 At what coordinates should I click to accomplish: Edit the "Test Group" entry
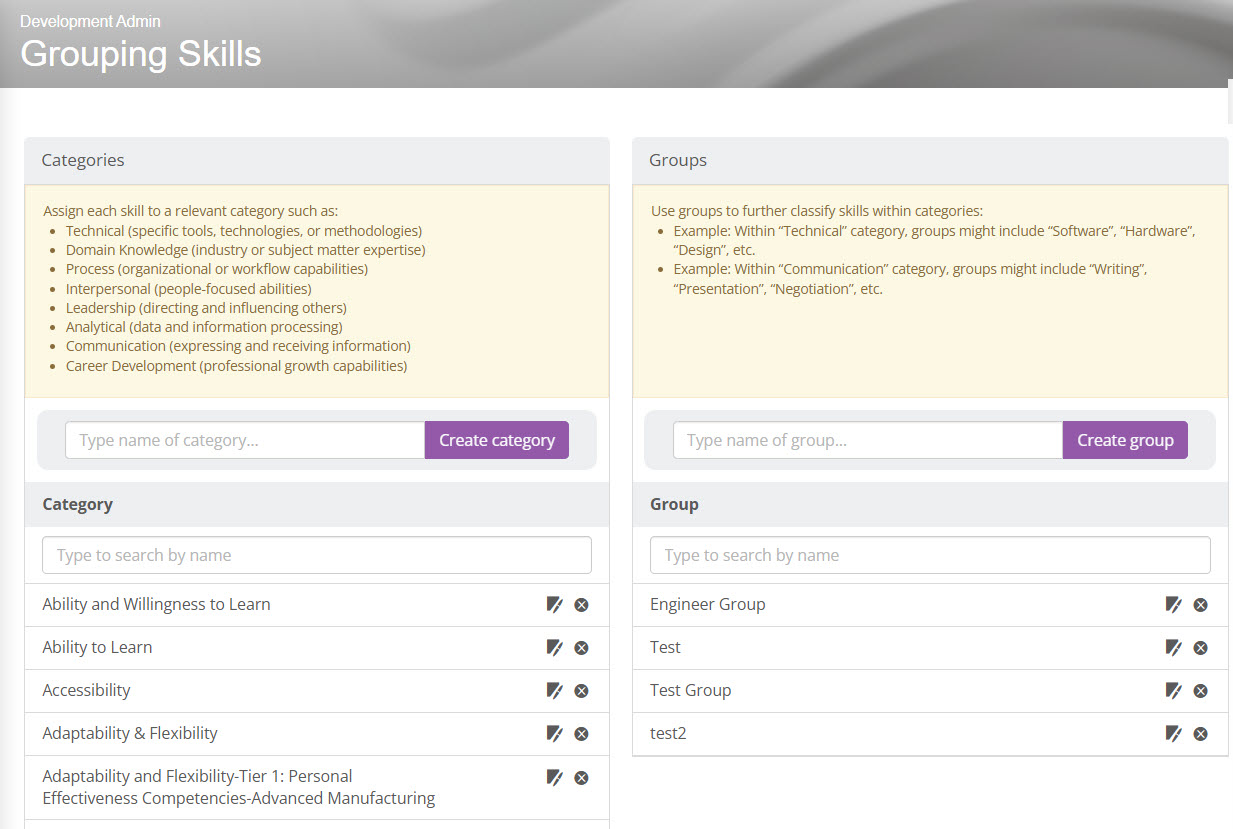pyautogui.click(x=1173, y=690)
